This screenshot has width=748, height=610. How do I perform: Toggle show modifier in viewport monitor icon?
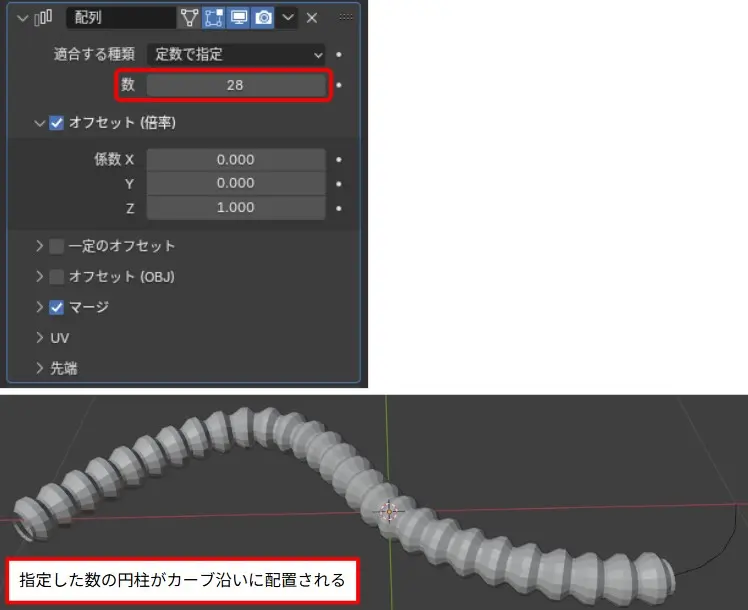(239, 18)
